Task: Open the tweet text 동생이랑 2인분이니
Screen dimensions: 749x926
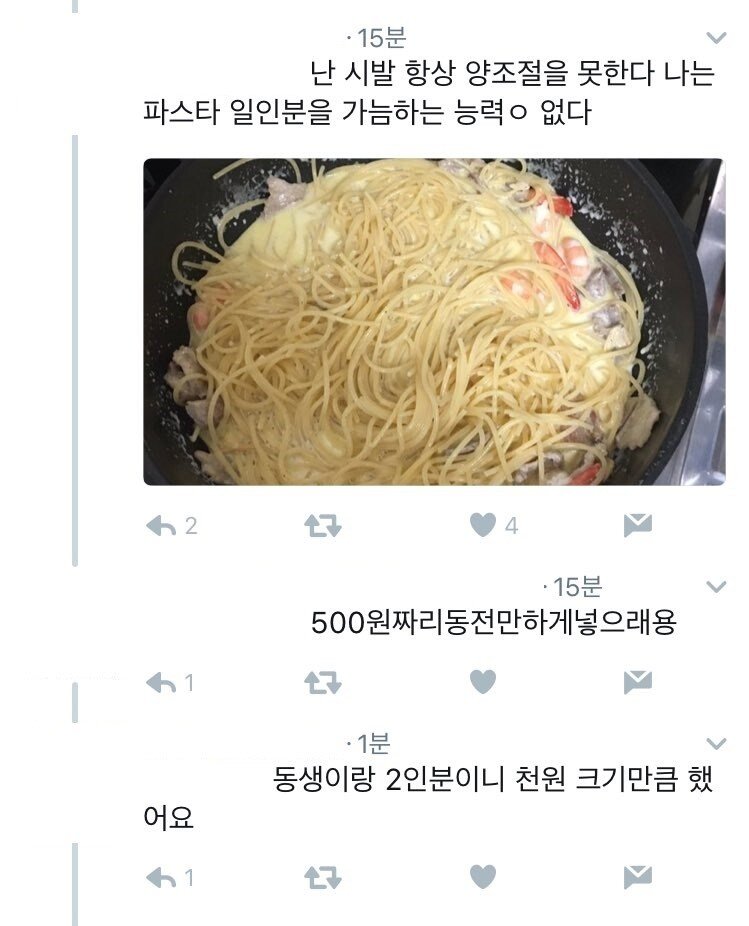Action: tap(428, 797)
